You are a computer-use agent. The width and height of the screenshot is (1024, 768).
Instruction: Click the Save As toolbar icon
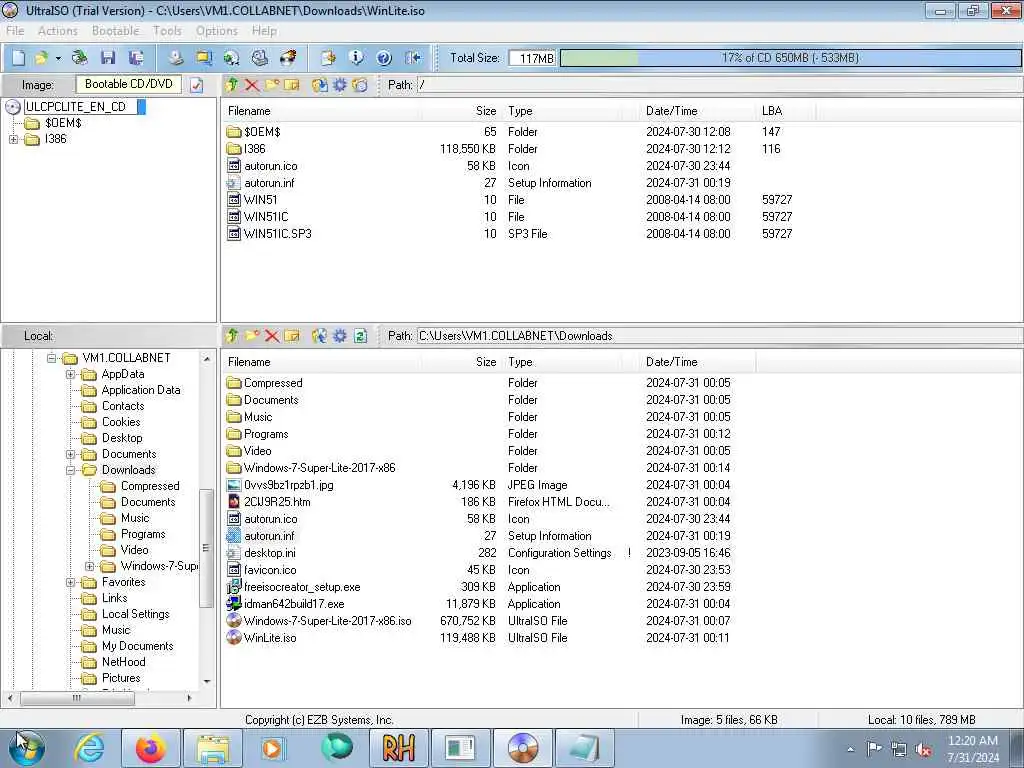coord(136,57)
